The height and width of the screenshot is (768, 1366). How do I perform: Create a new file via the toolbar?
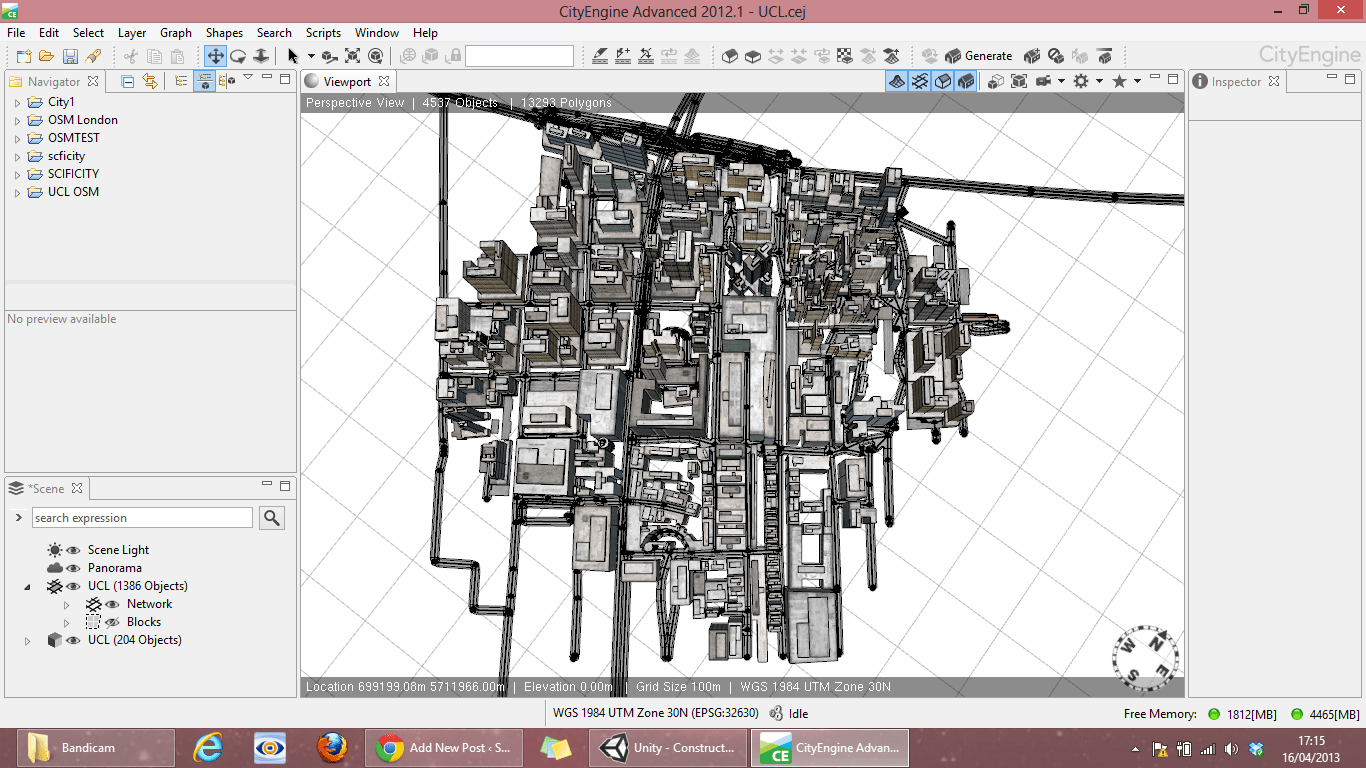click(23, 56)
